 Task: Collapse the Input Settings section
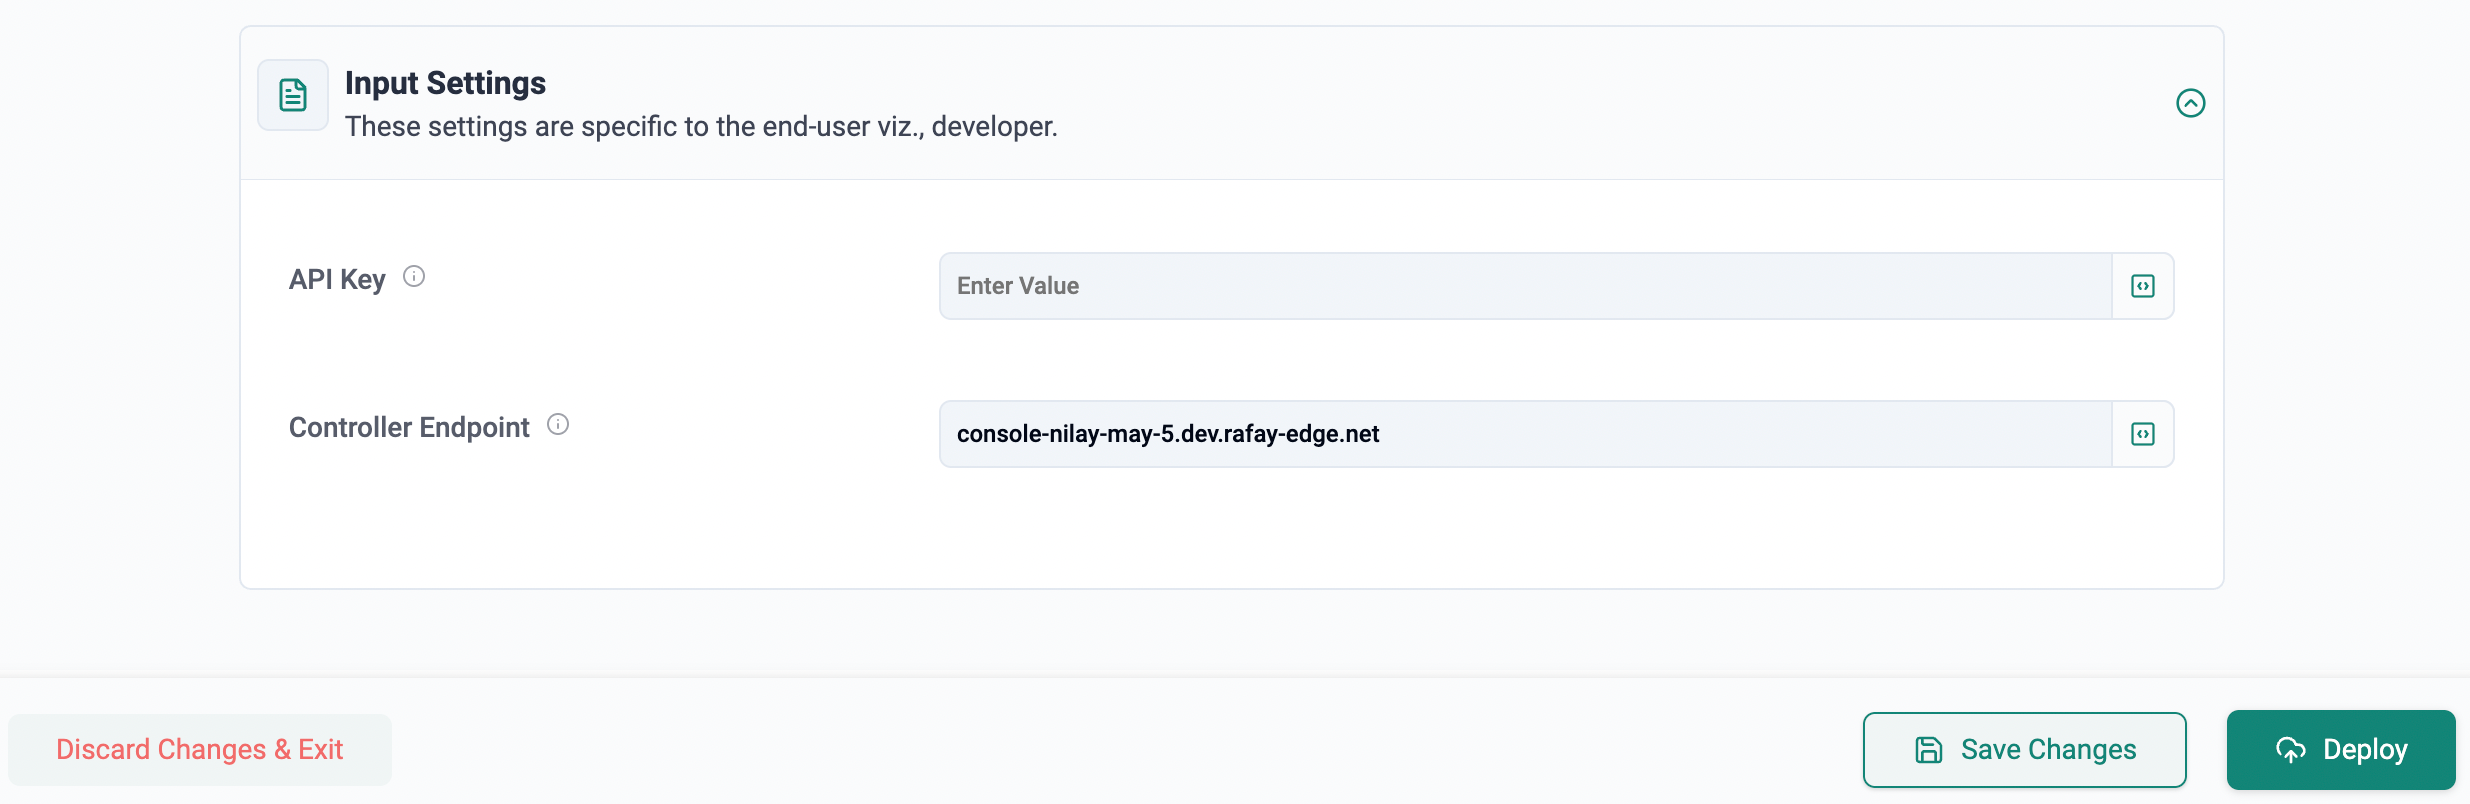point(2190,103)
